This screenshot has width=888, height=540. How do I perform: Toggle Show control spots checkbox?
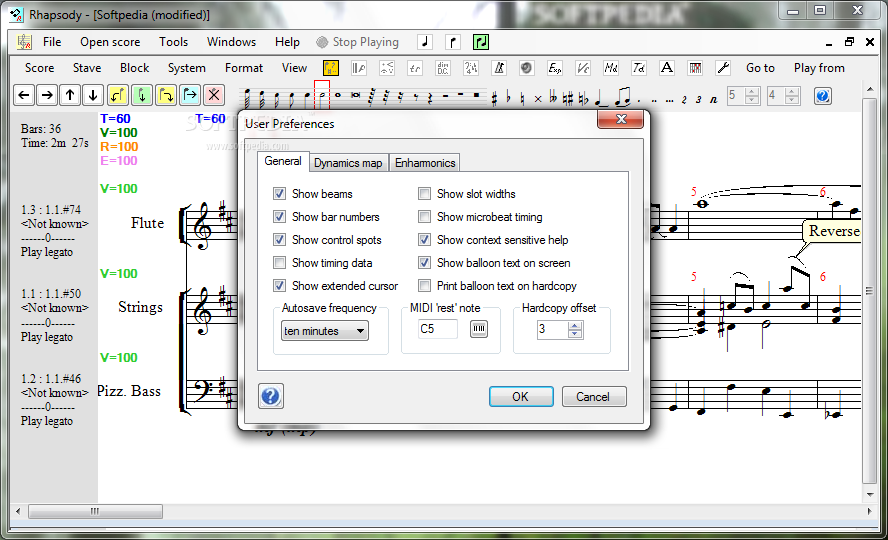[279, 240]
